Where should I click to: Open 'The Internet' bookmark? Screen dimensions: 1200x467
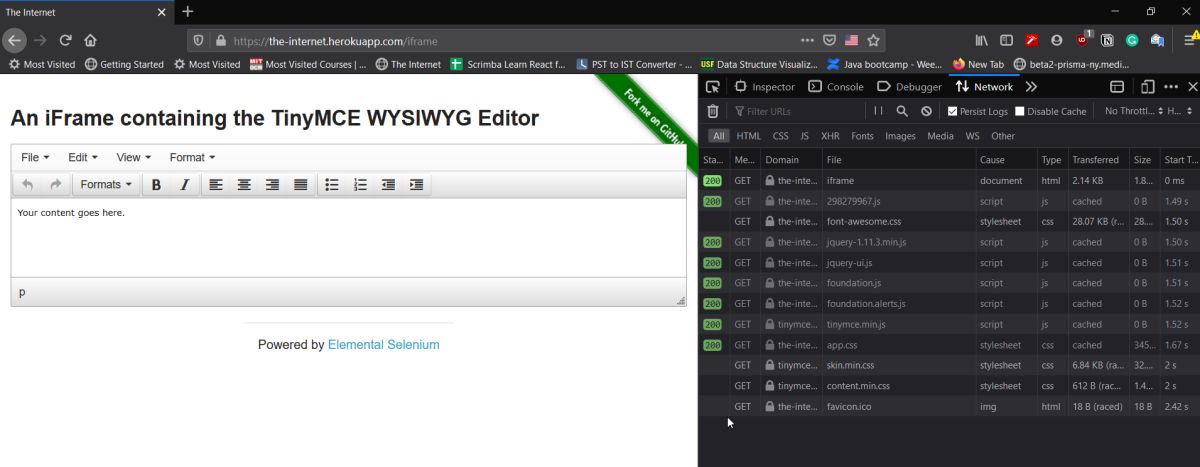coord(408,64)
